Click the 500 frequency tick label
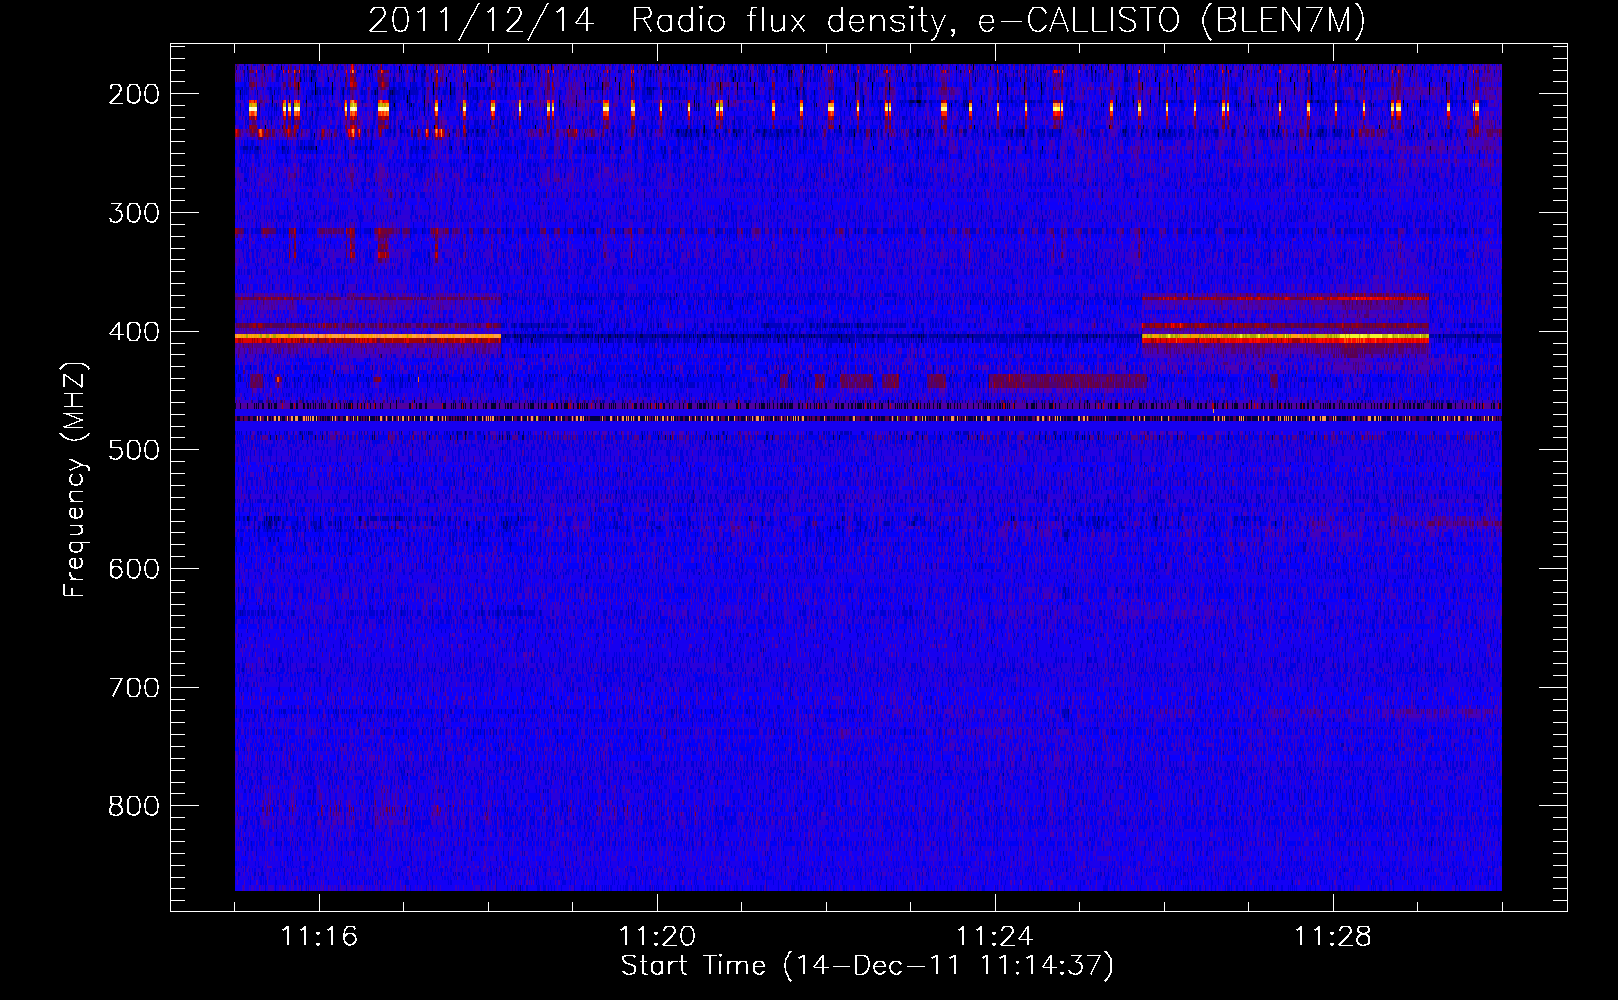 tap(134, 450)
